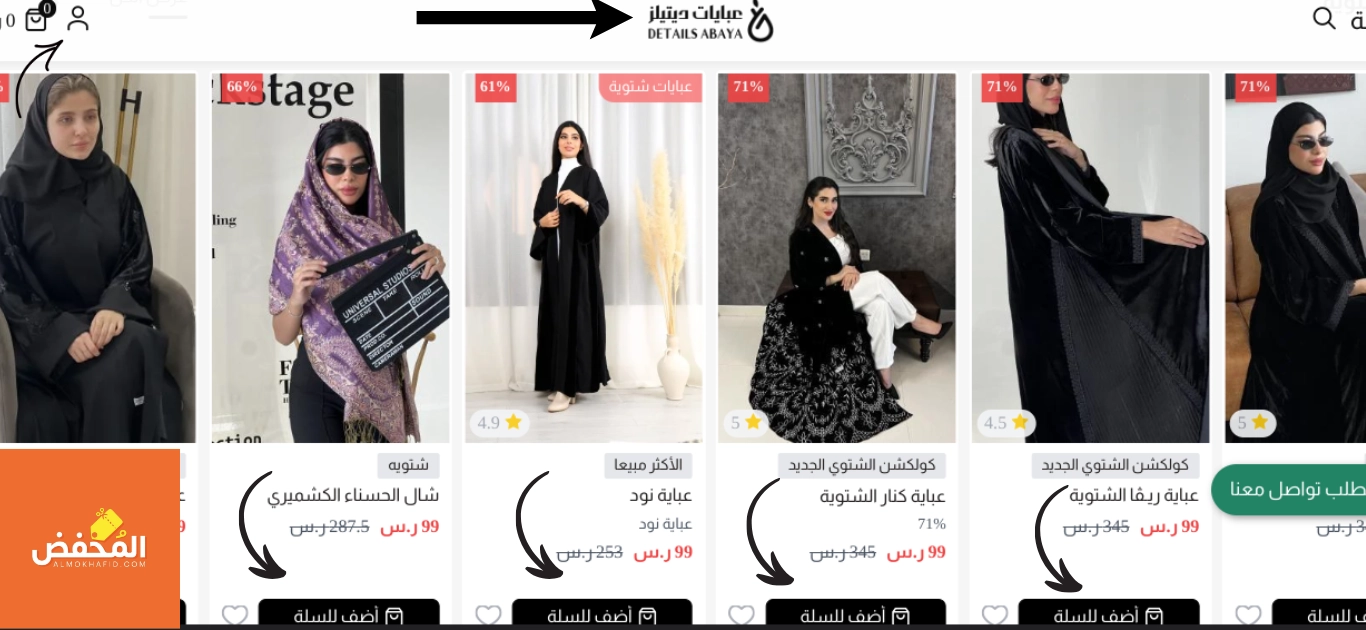
Task: Add عباية ريمًا الشتوية to cart
Action: pyautogui.click(x=1109, y=615)
